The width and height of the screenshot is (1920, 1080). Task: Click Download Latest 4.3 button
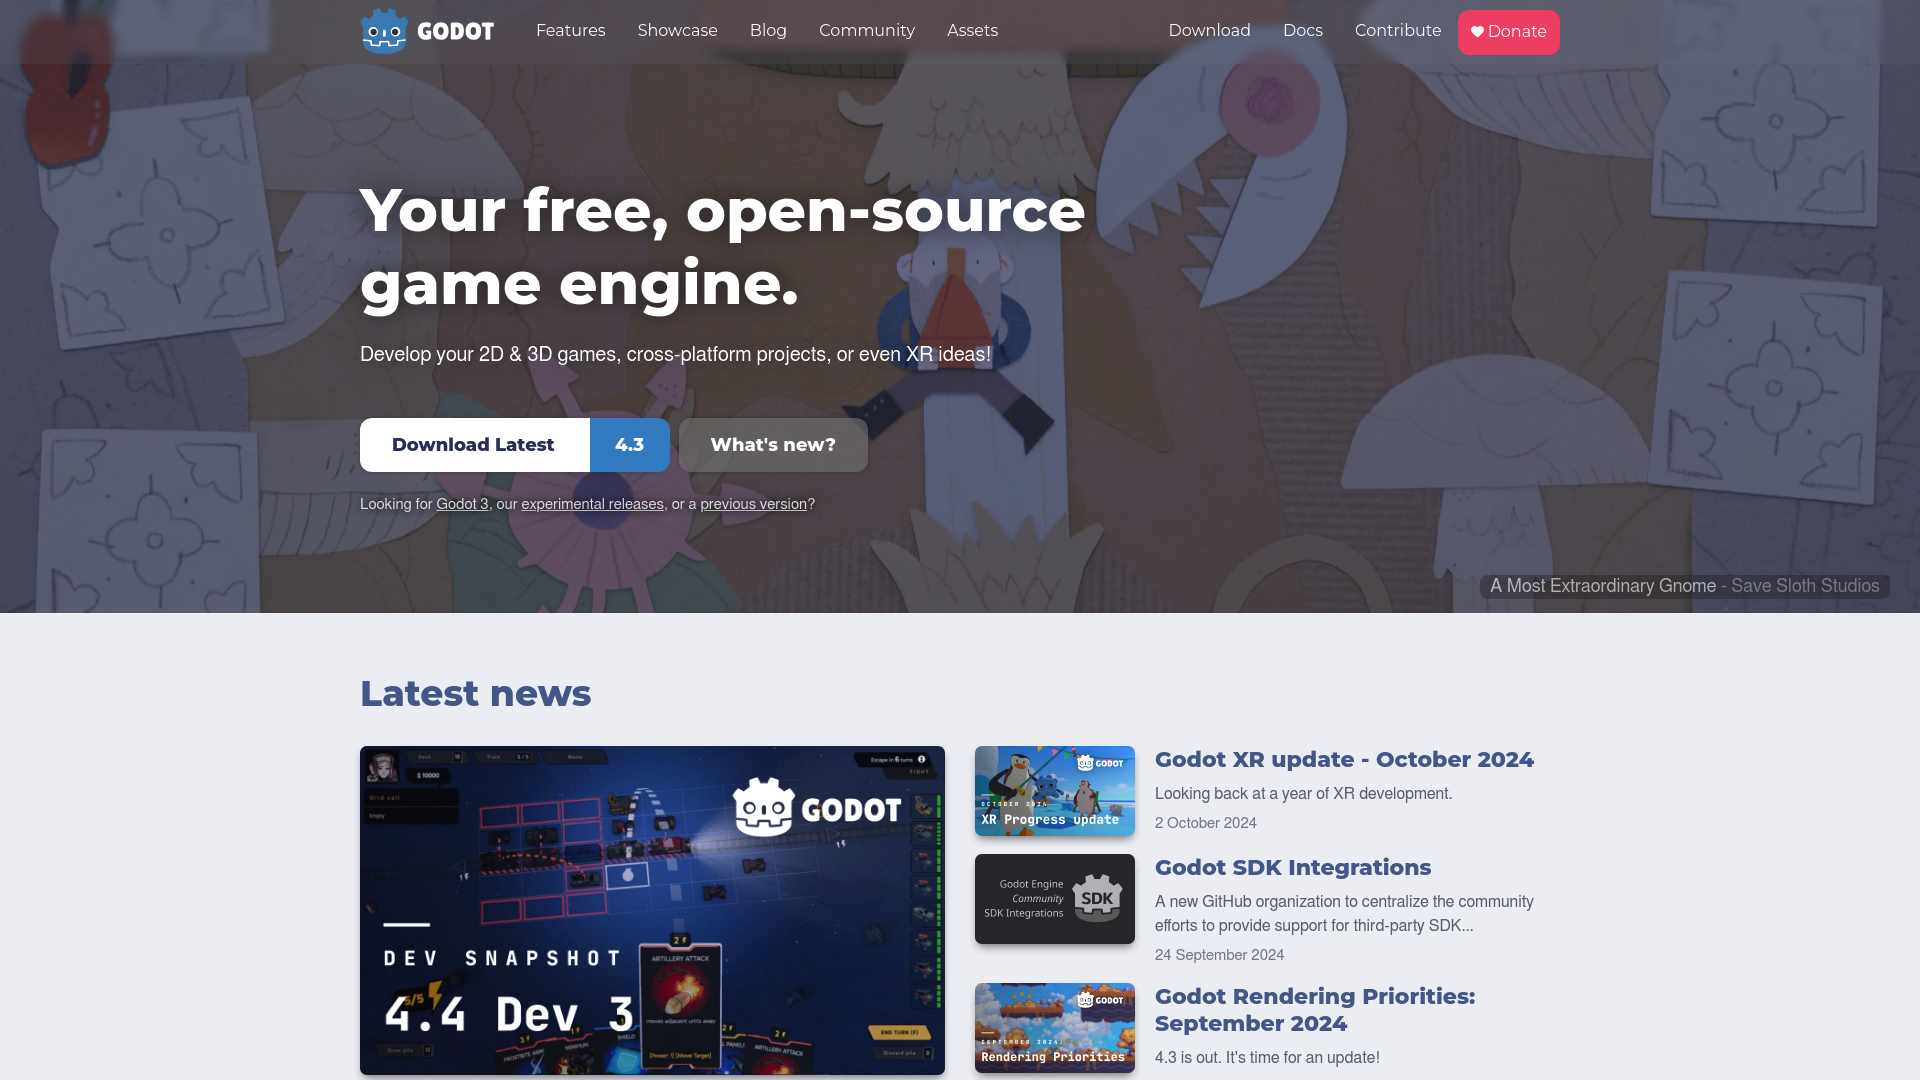coord(514,444)
